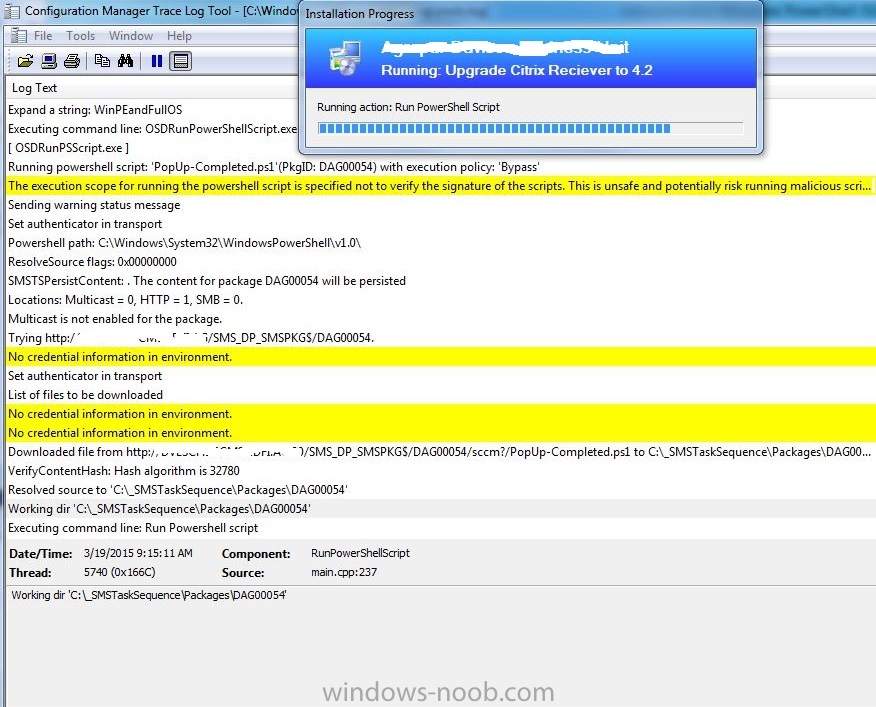Click the Open on server toolbar icon
Image resolution: width=876 pixels, height=707 pixels.
coord(49,61)
